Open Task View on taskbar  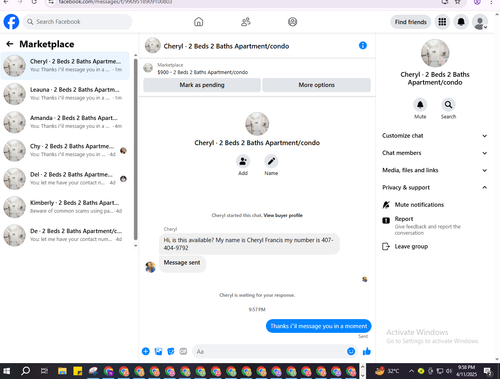pos(44,371)
